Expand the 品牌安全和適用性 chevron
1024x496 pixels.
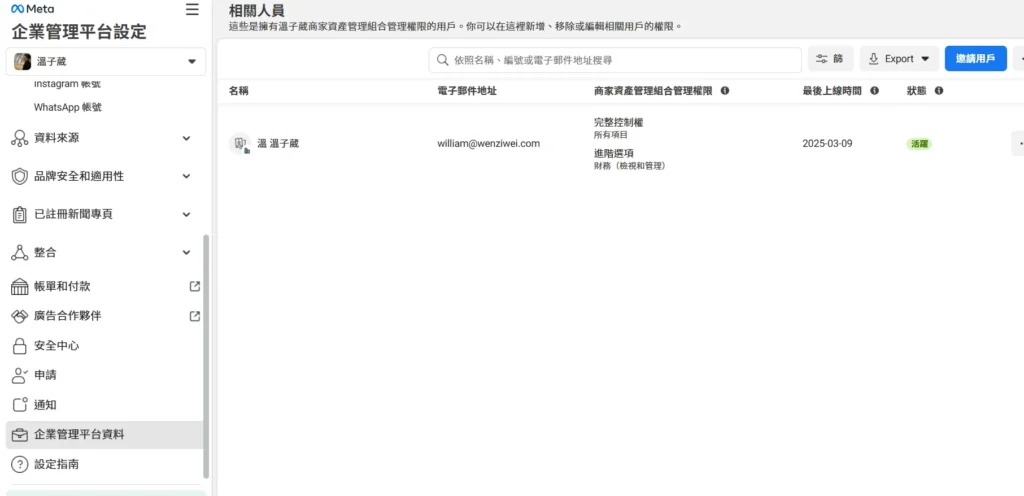(x=186, y=176)
